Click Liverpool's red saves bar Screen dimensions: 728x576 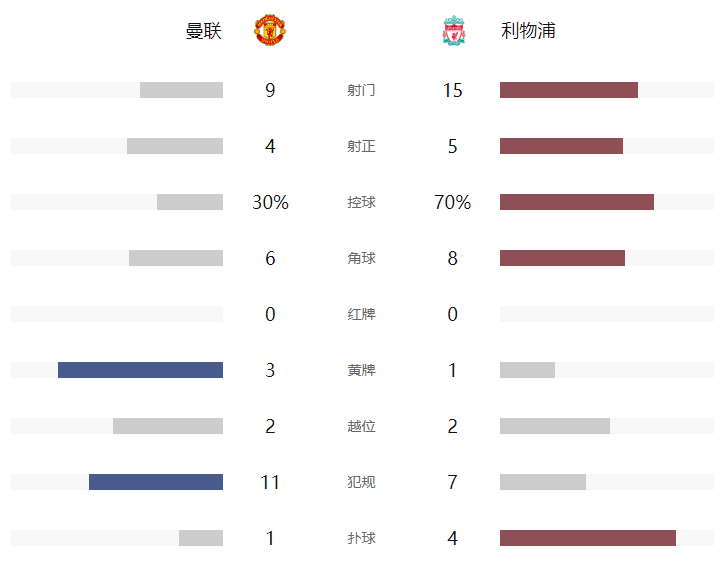pos(587,538)
